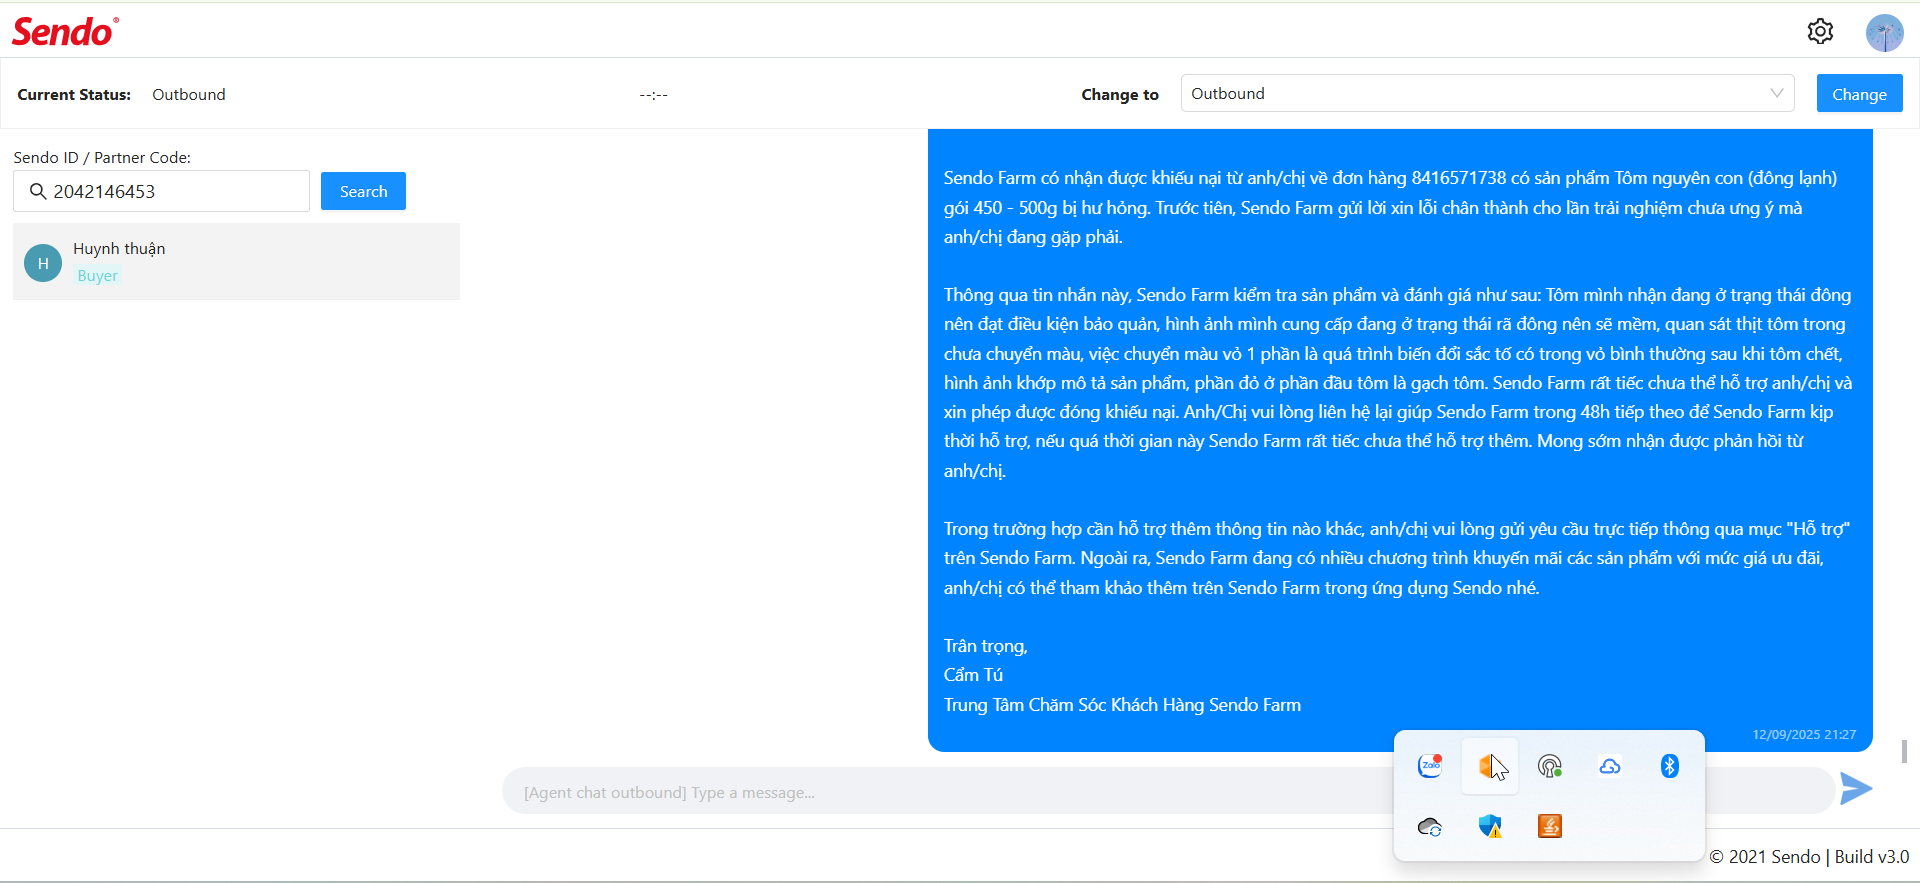Click the Sendo logo

click(x=65, y=32)
